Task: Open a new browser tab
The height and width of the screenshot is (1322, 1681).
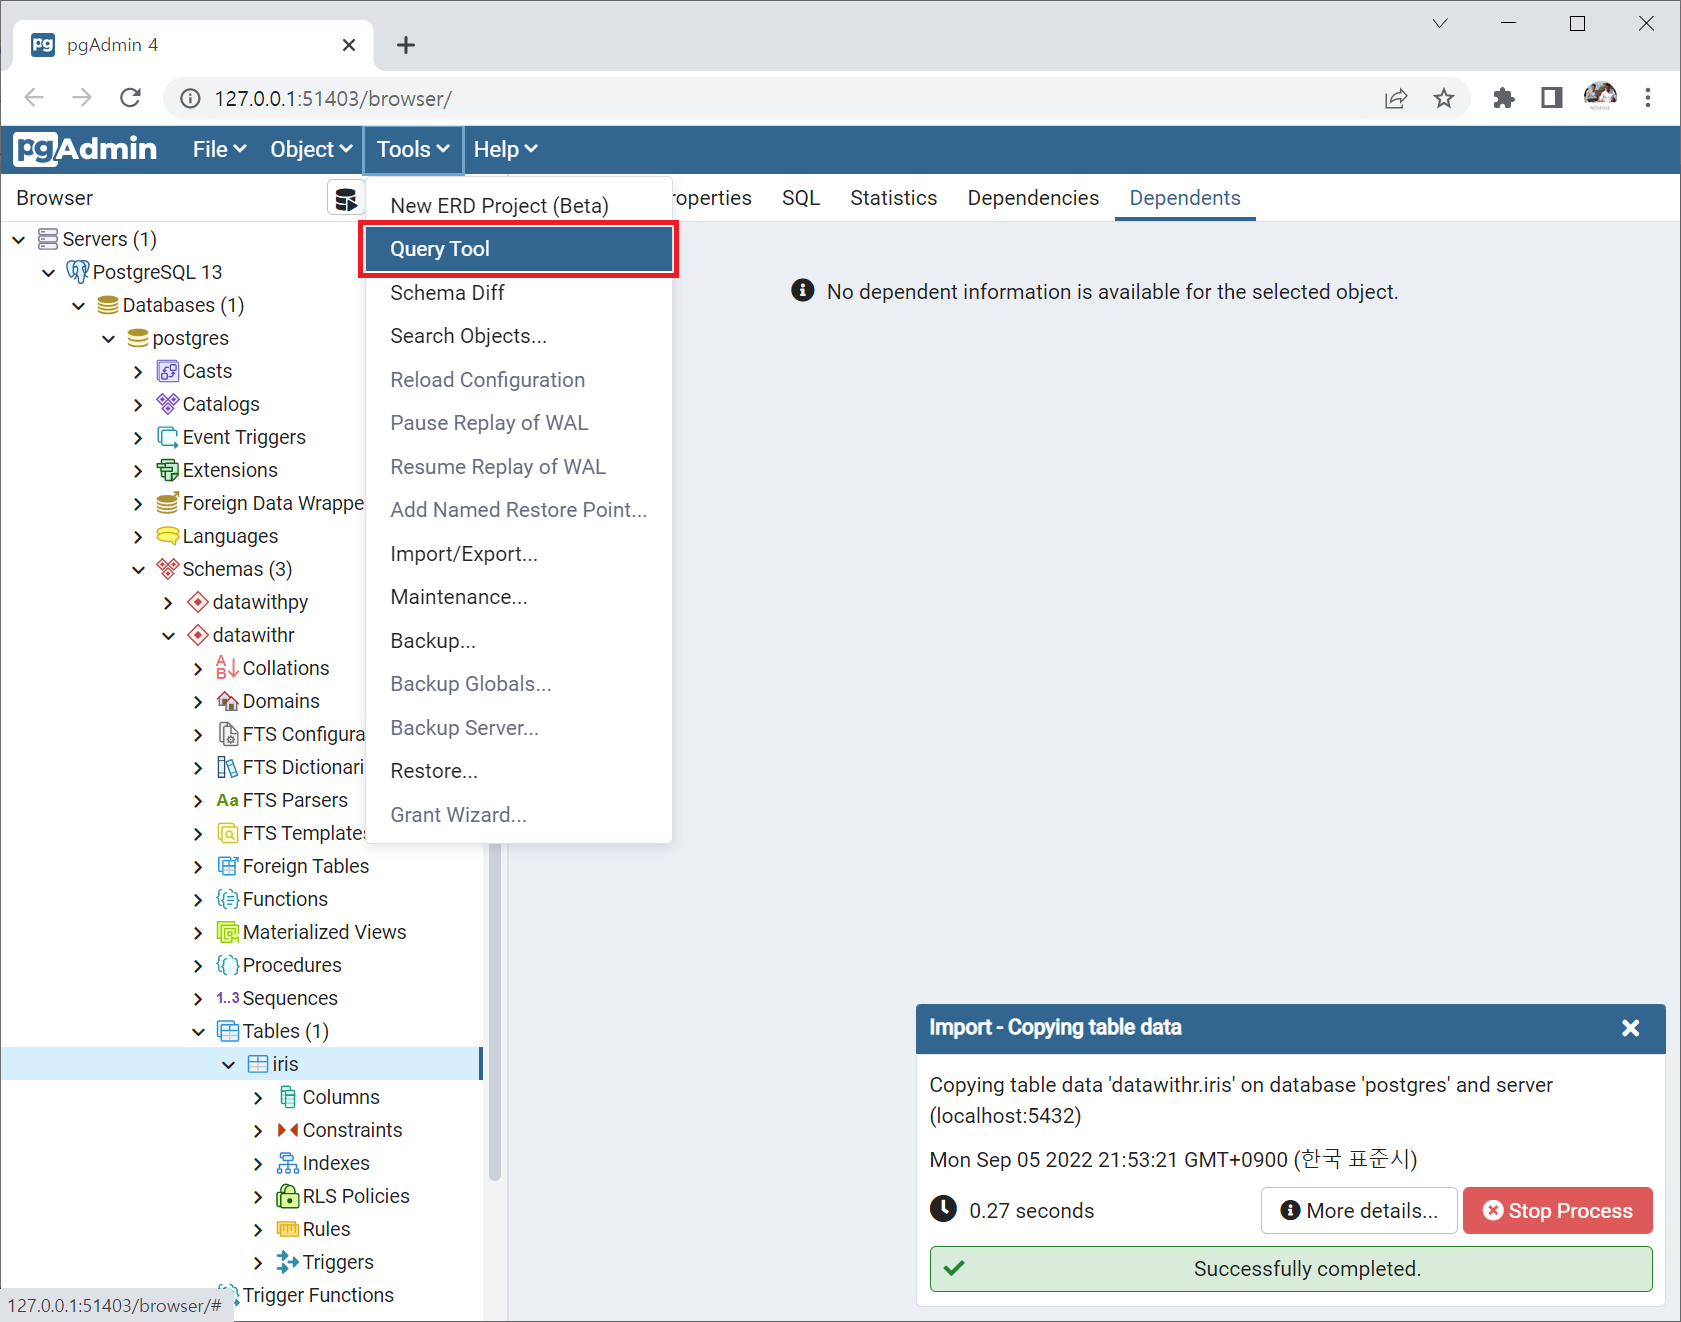Action: tap(405, 45)
